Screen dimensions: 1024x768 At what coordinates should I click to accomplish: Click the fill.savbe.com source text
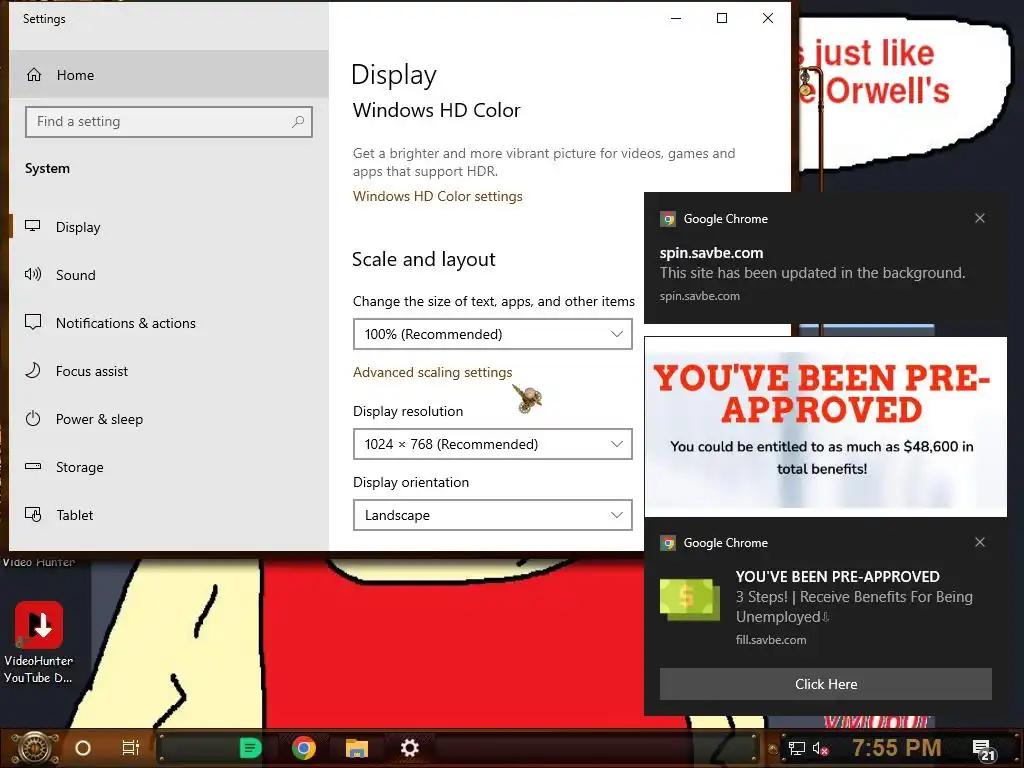(771, 640)
